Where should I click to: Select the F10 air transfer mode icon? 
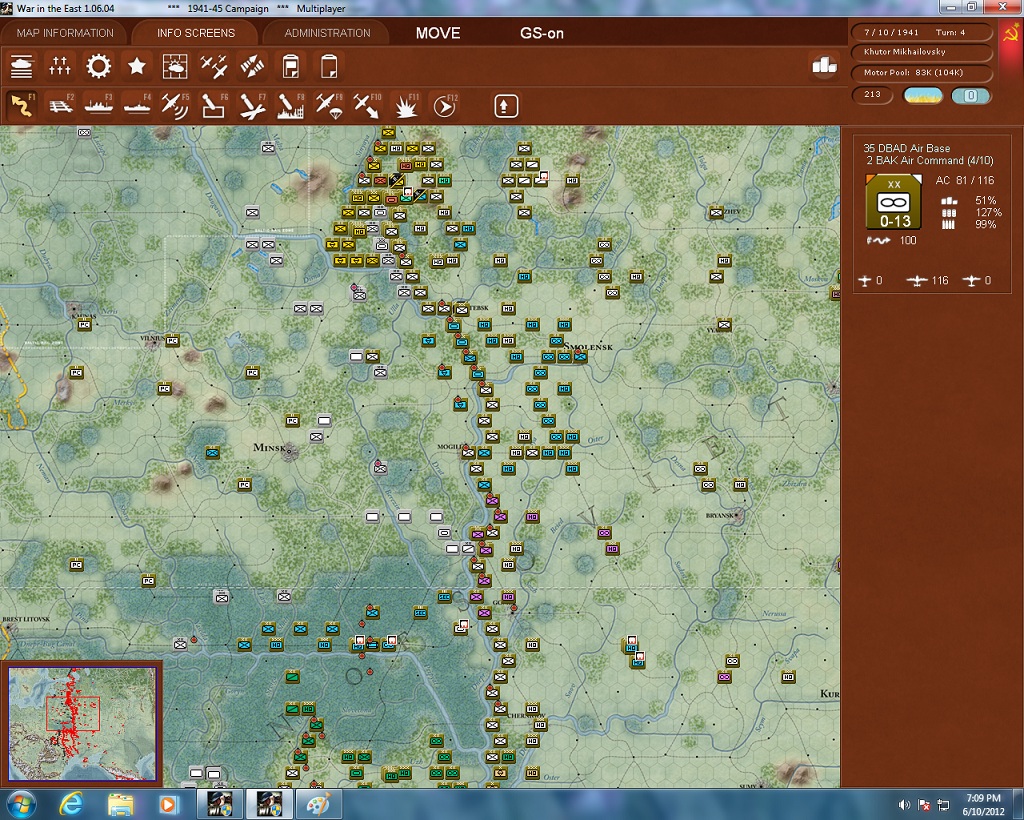367,106
